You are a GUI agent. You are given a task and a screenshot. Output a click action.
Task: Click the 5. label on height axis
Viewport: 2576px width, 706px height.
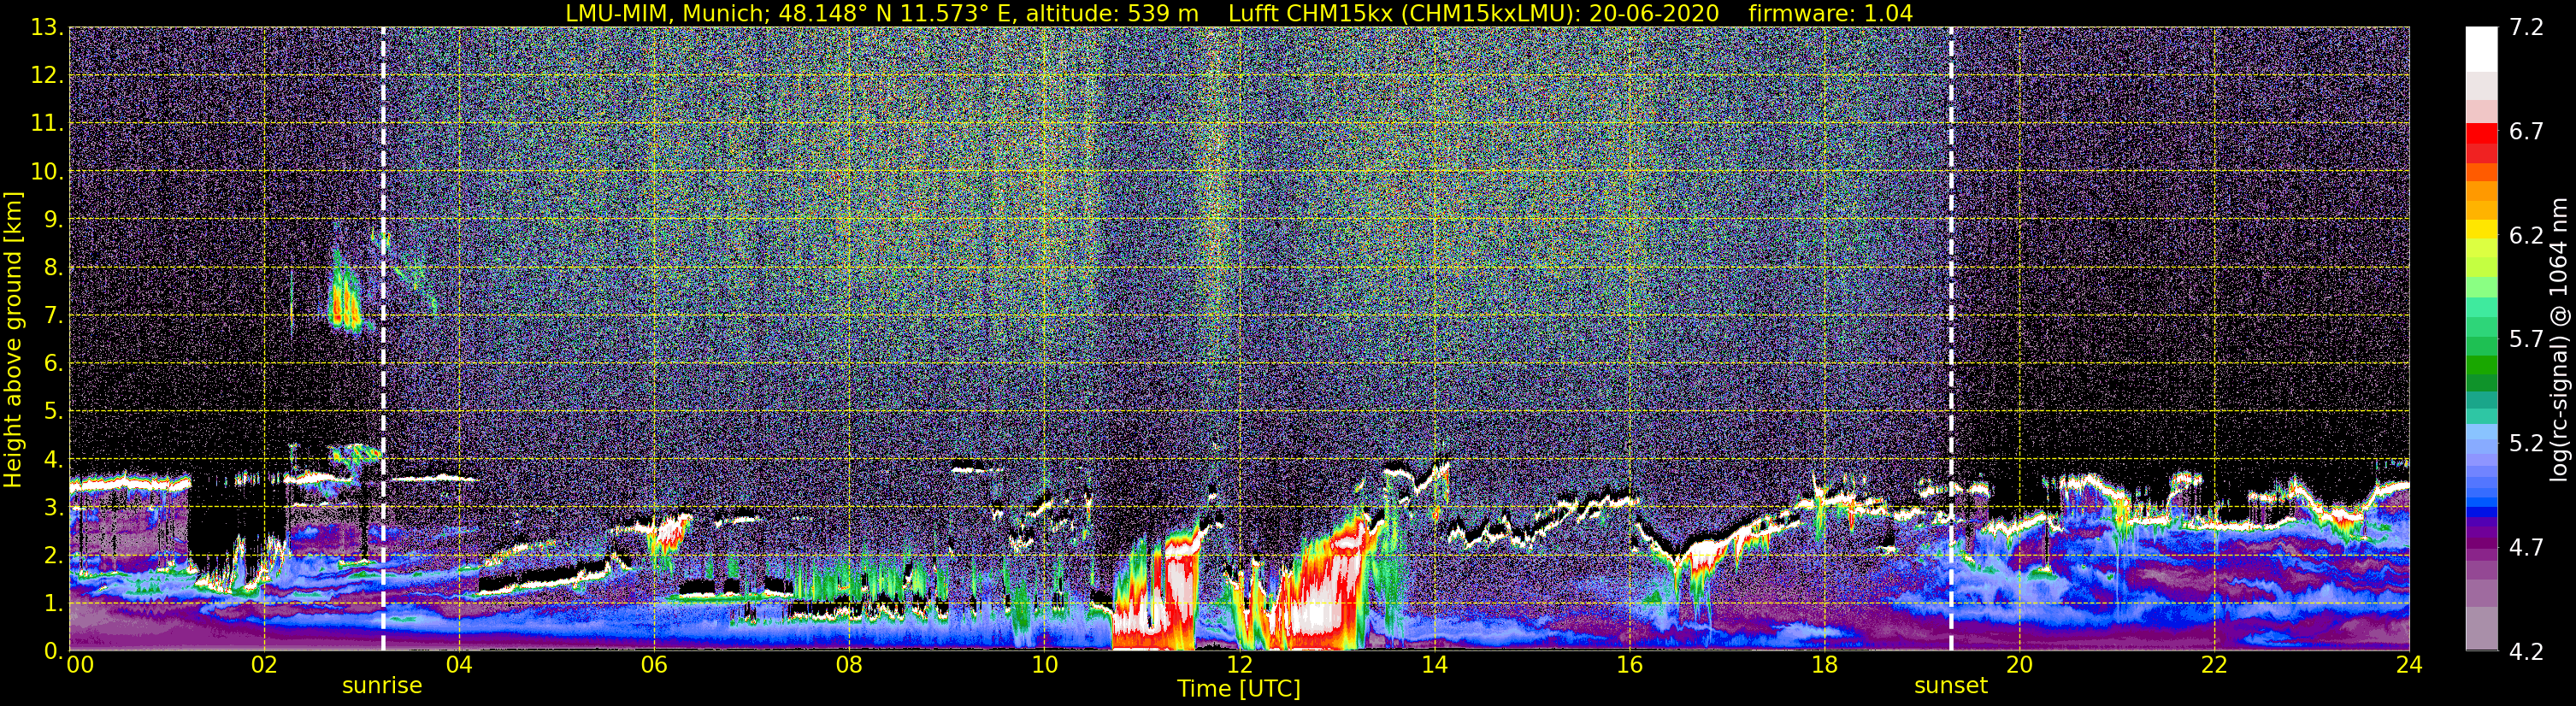tap(53, 411)
